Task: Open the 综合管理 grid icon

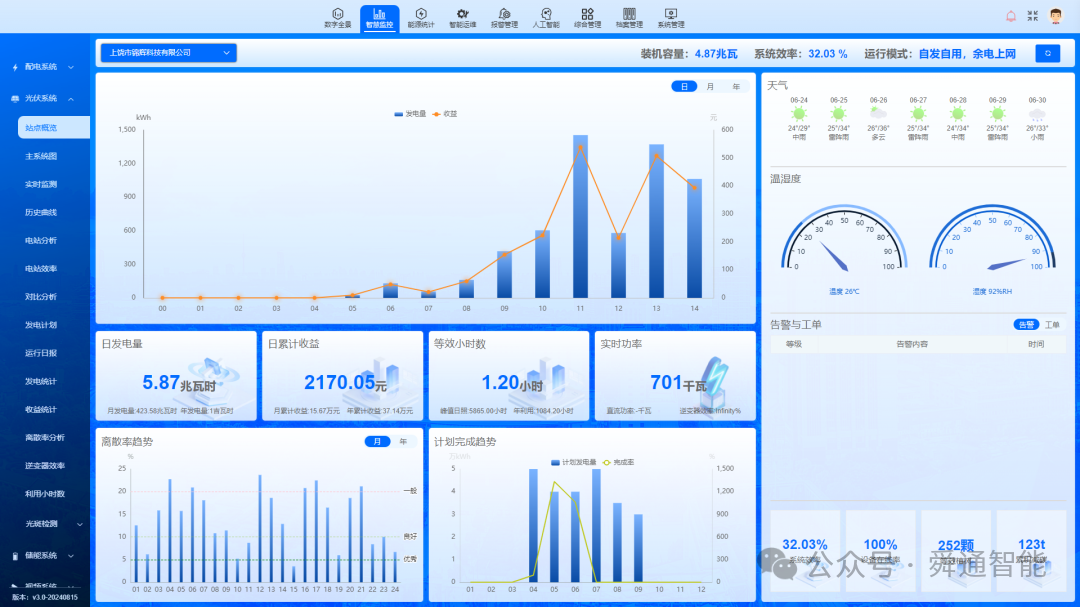Action: click(588, 14)
